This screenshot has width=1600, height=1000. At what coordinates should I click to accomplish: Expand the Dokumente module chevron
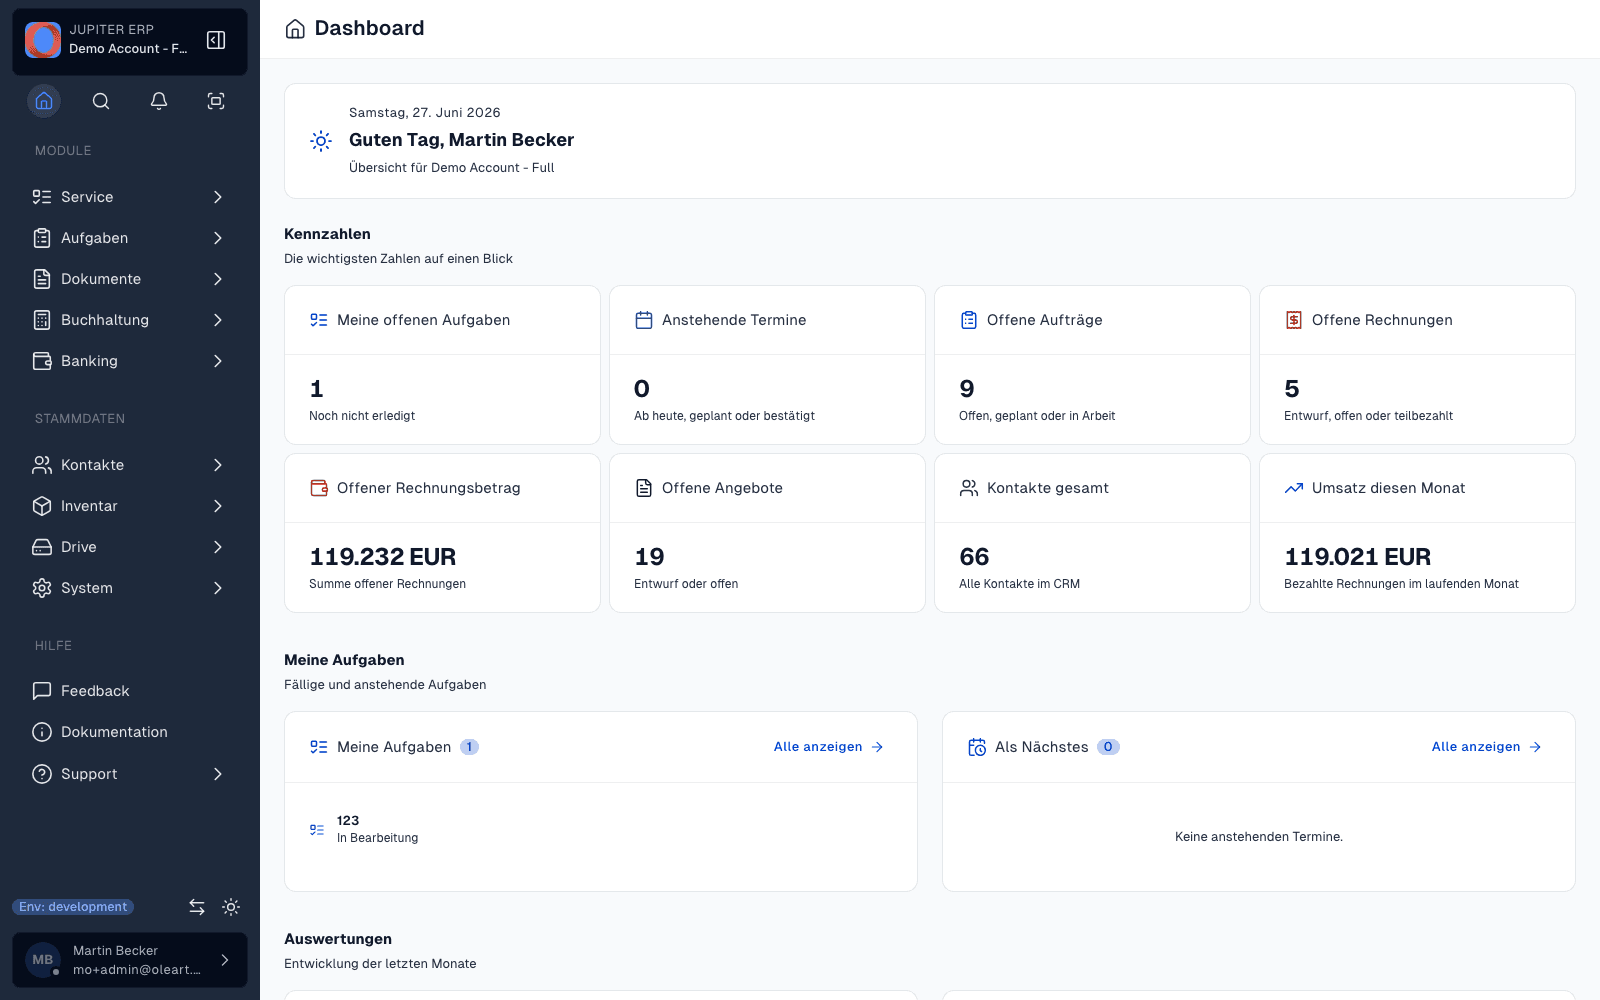click(x=218, y=279)
